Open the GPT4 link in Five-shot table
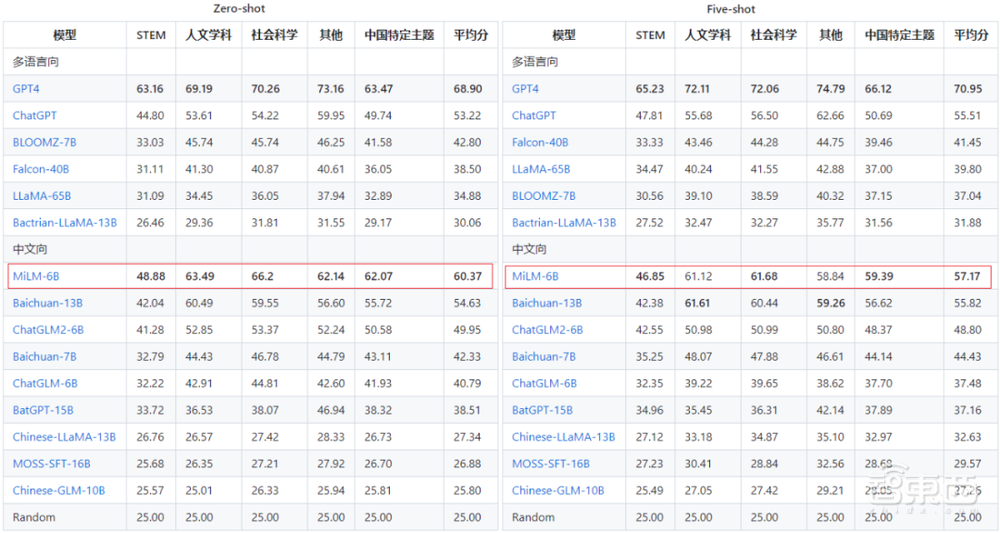 pos(525,89)
